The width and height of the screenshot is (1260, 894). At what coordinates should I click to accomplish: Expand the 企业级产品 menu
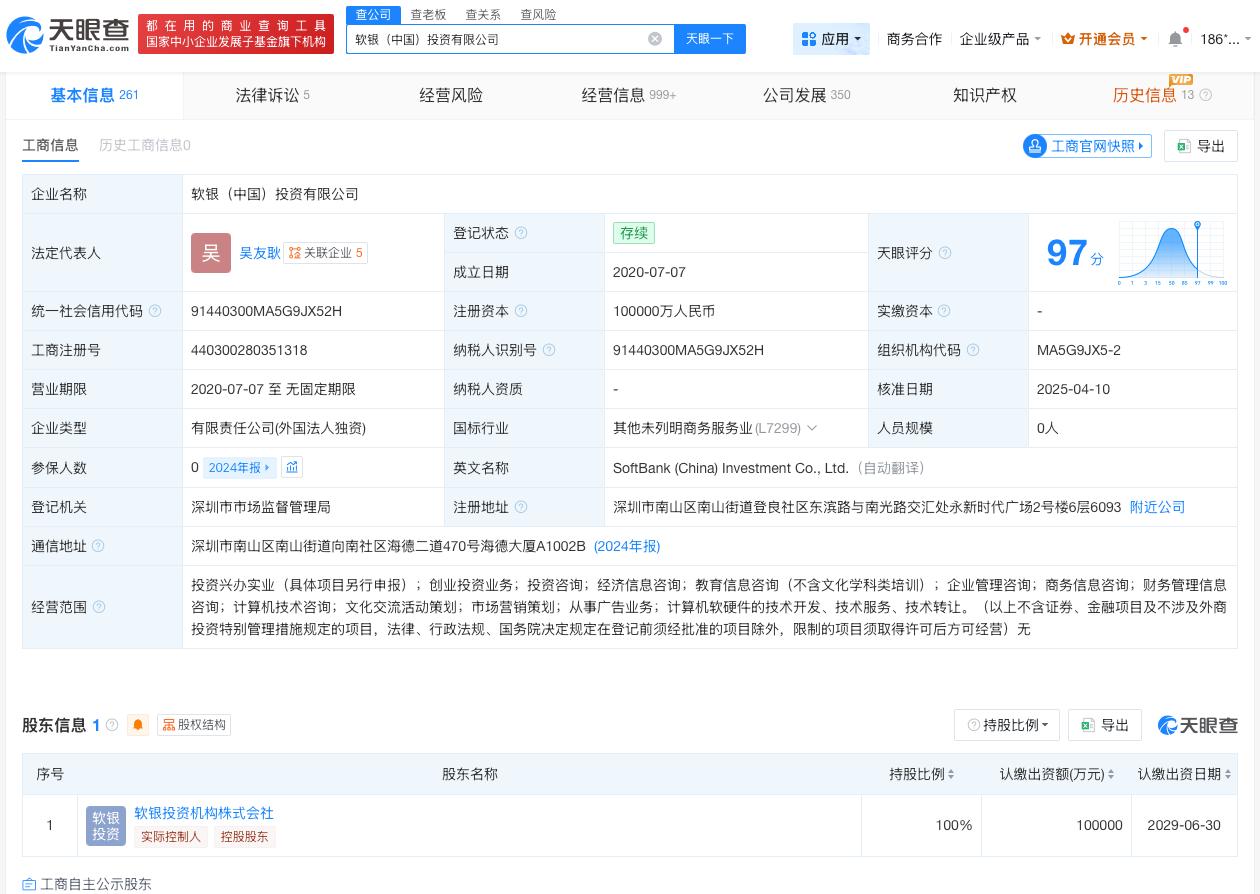point(1000,39)
